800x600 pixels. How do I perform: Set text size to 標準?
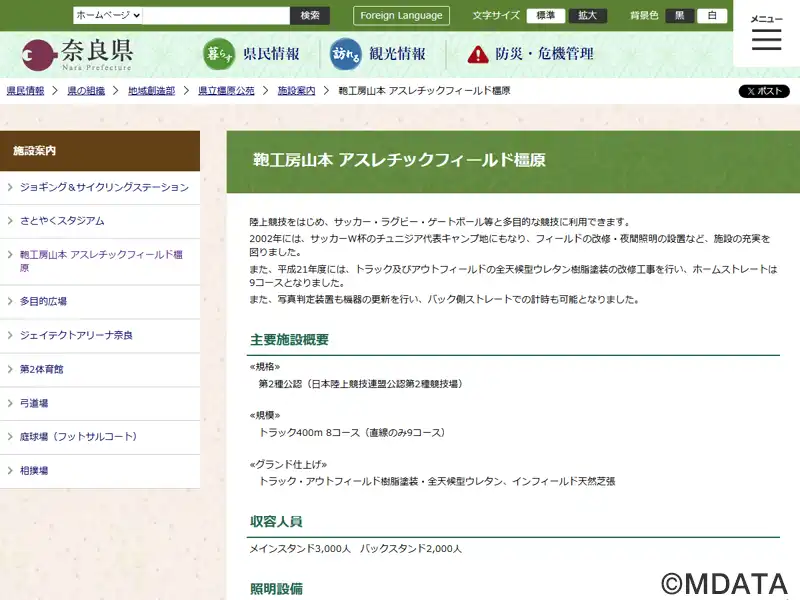pyautogui.click(x=545, y=16)
